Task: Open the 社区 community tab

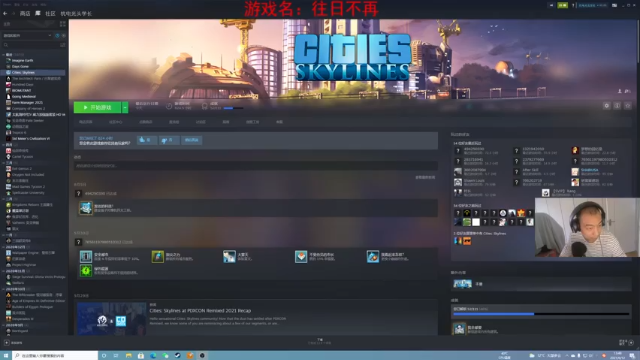Action: pos(50,13)
